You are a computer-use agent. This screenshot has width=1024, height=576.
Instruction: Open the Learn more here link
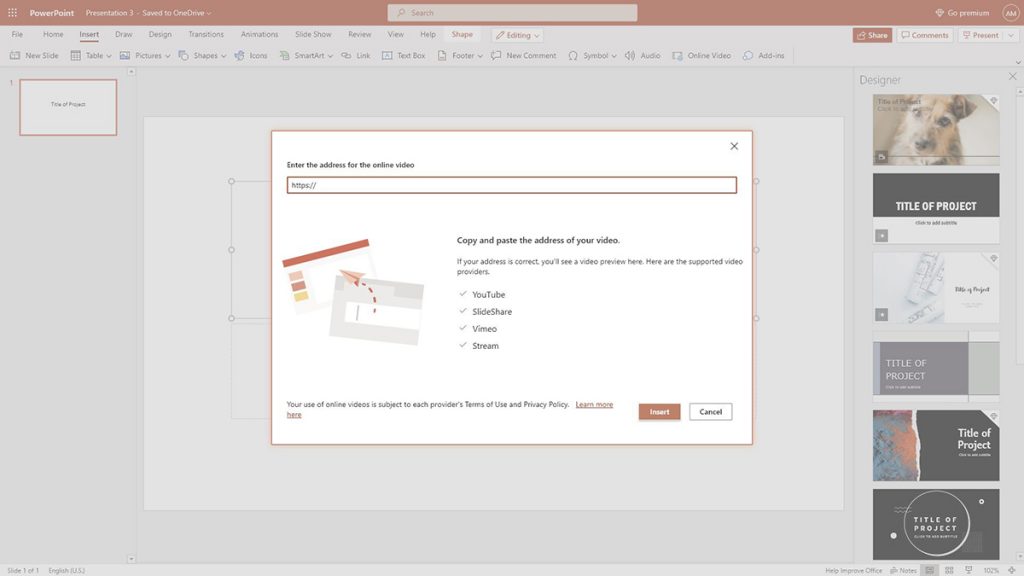point(594,404)
